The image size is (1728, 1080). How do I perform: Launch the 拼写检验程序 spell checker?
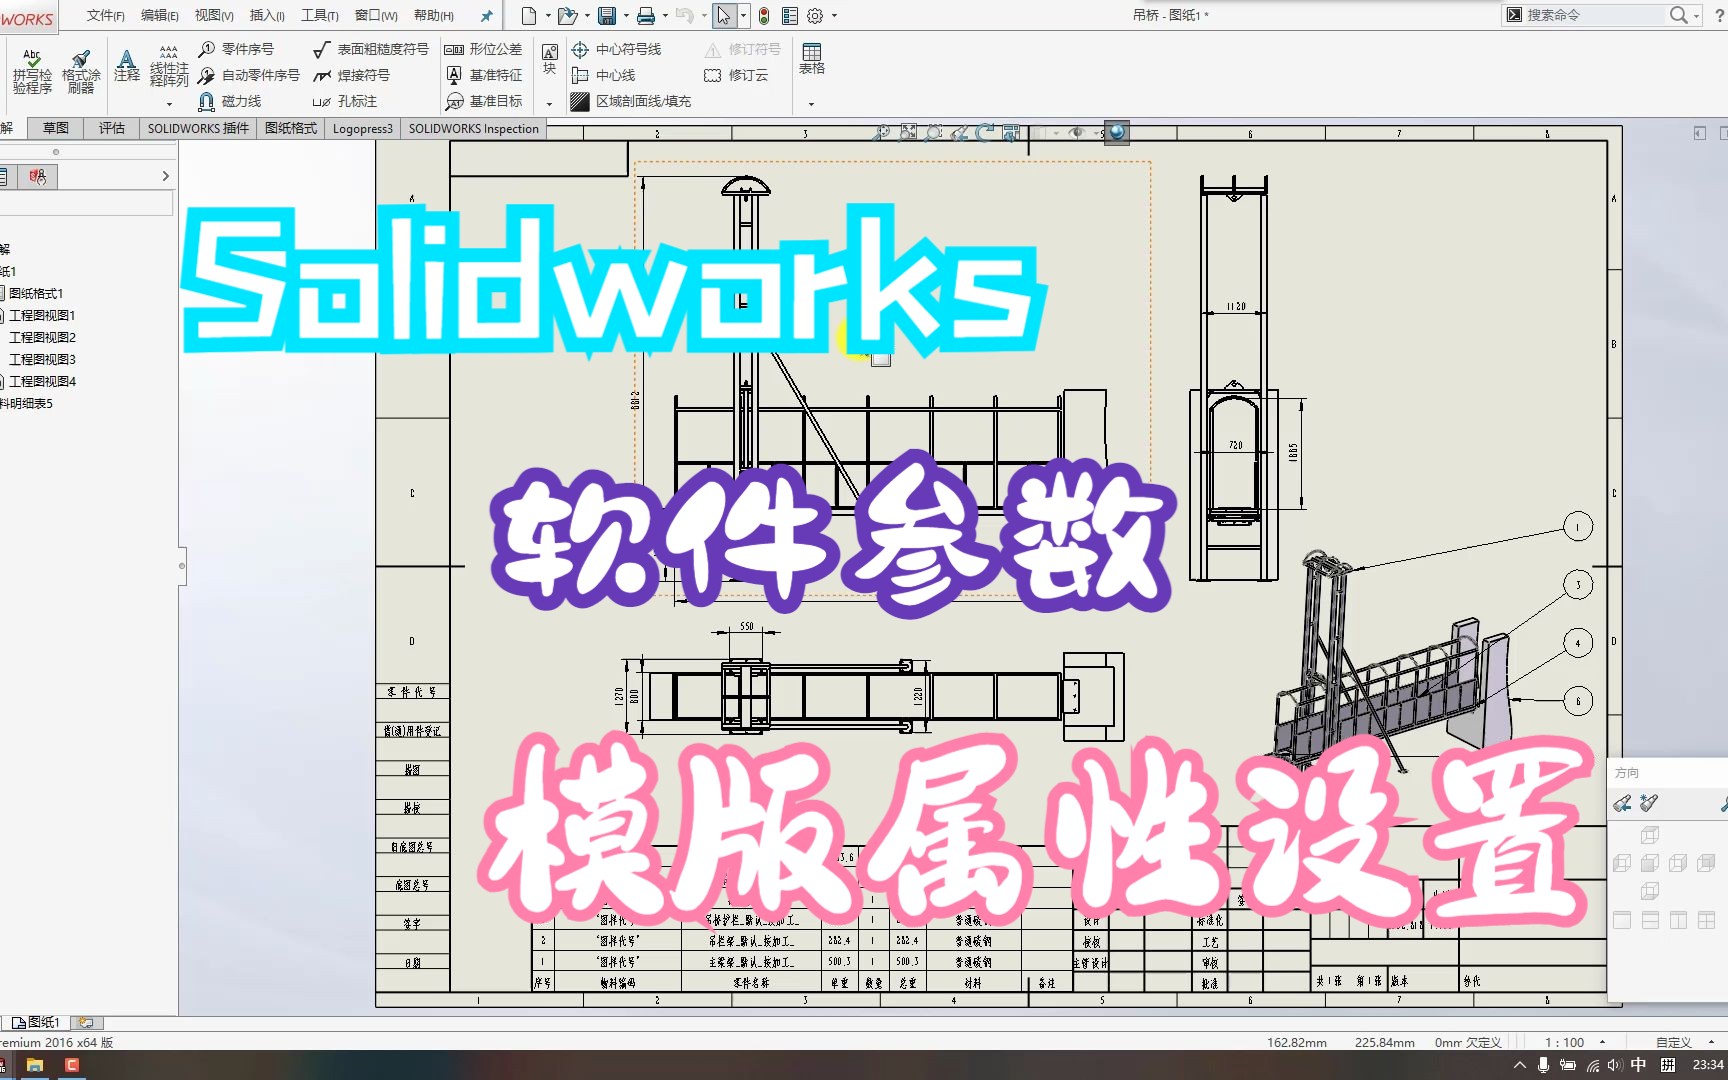32,72
